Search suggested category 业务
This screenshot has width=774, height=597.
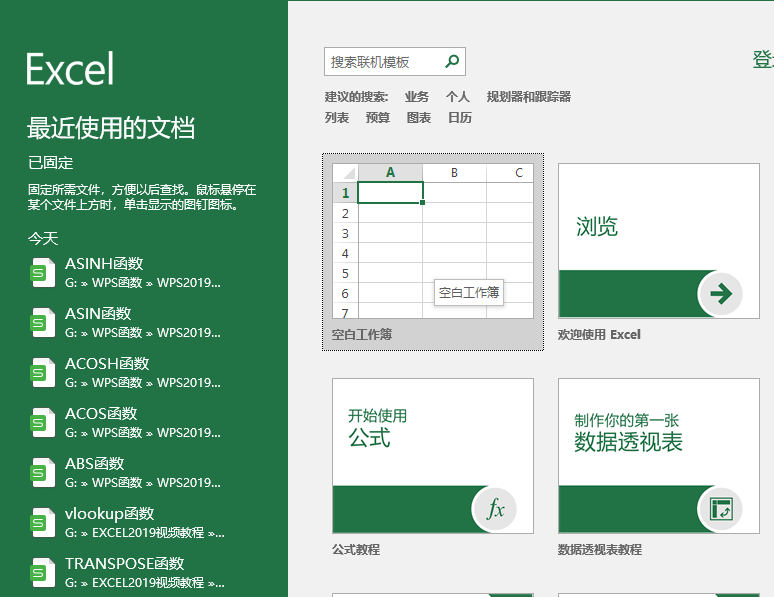pos(417,97)
